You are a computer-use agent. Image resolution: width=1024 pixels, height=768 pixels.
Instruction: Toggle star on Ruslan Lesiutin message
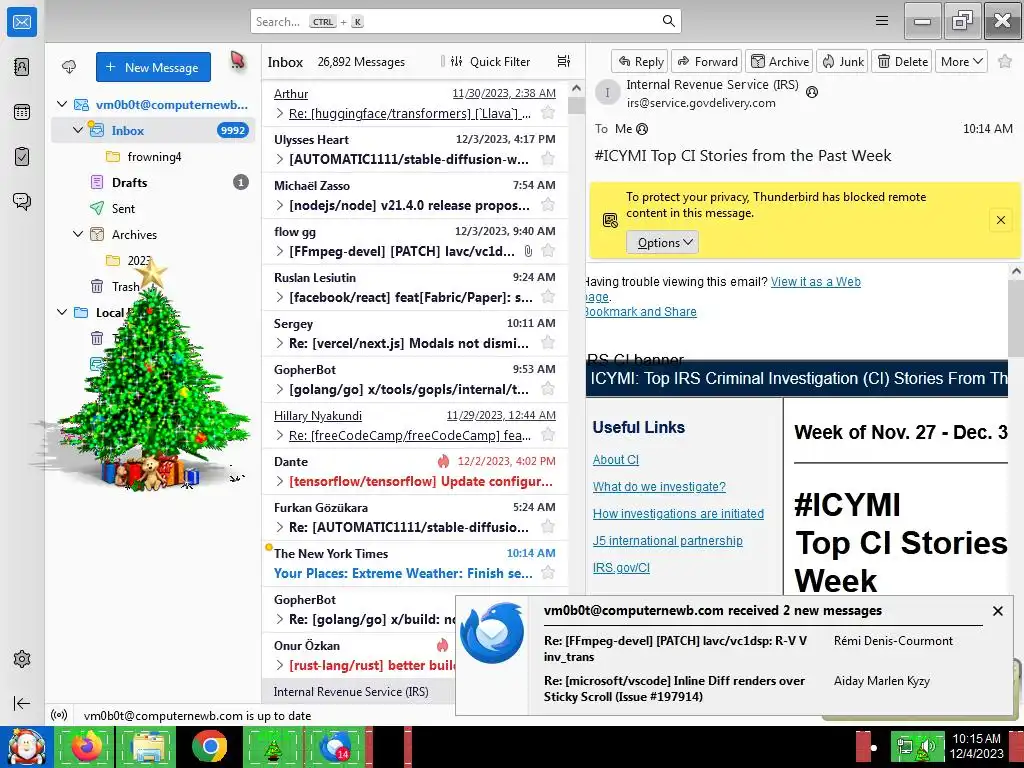coord(549,297)
